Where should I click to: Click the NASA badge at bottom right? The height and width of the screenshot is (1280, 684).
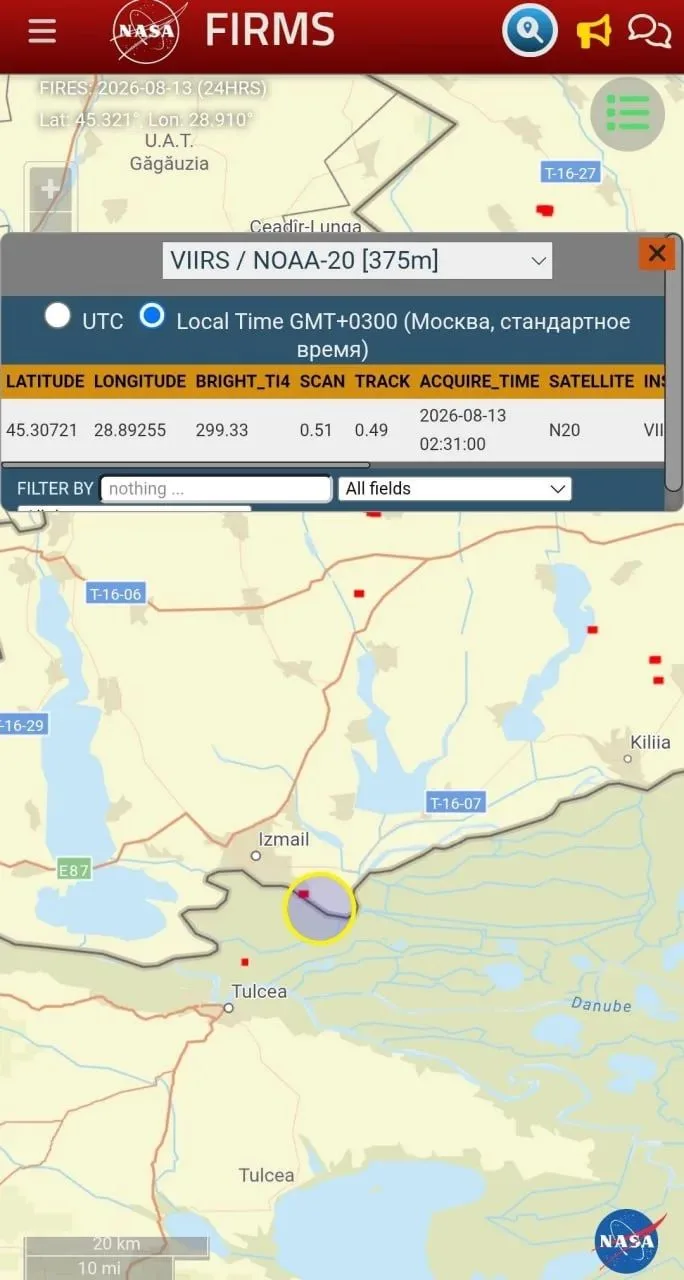pos(626,1242)
